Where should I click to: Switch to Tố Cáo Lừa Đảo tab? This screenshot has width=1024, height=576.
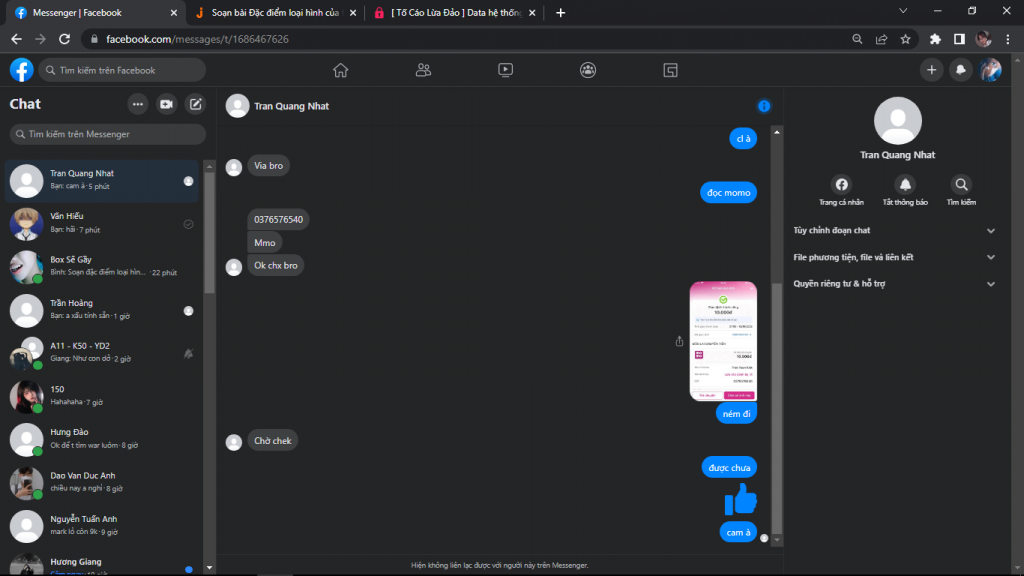pyautogui.click(x=448, y=13)
